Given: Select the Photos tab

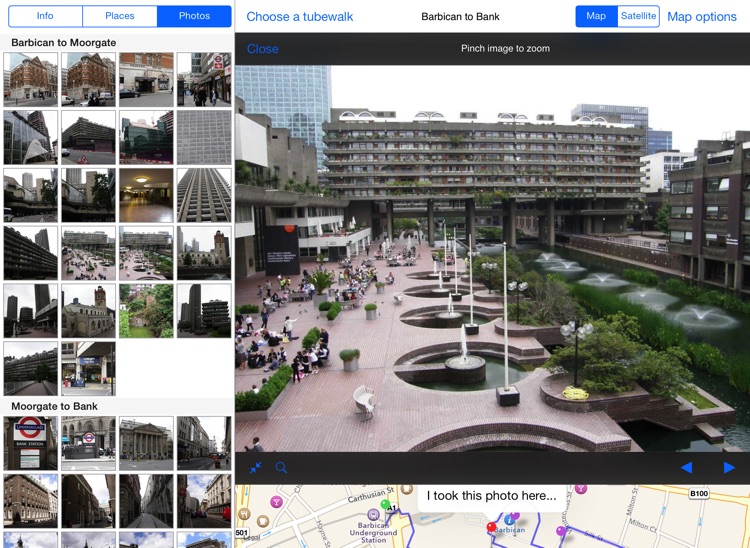Looking at the screenshot, I should [194, 16].
